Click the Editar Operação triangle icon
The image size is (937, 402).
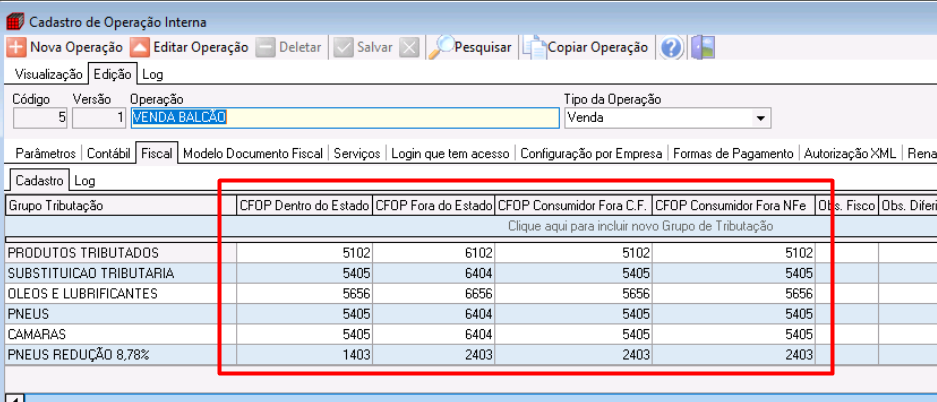140,47
